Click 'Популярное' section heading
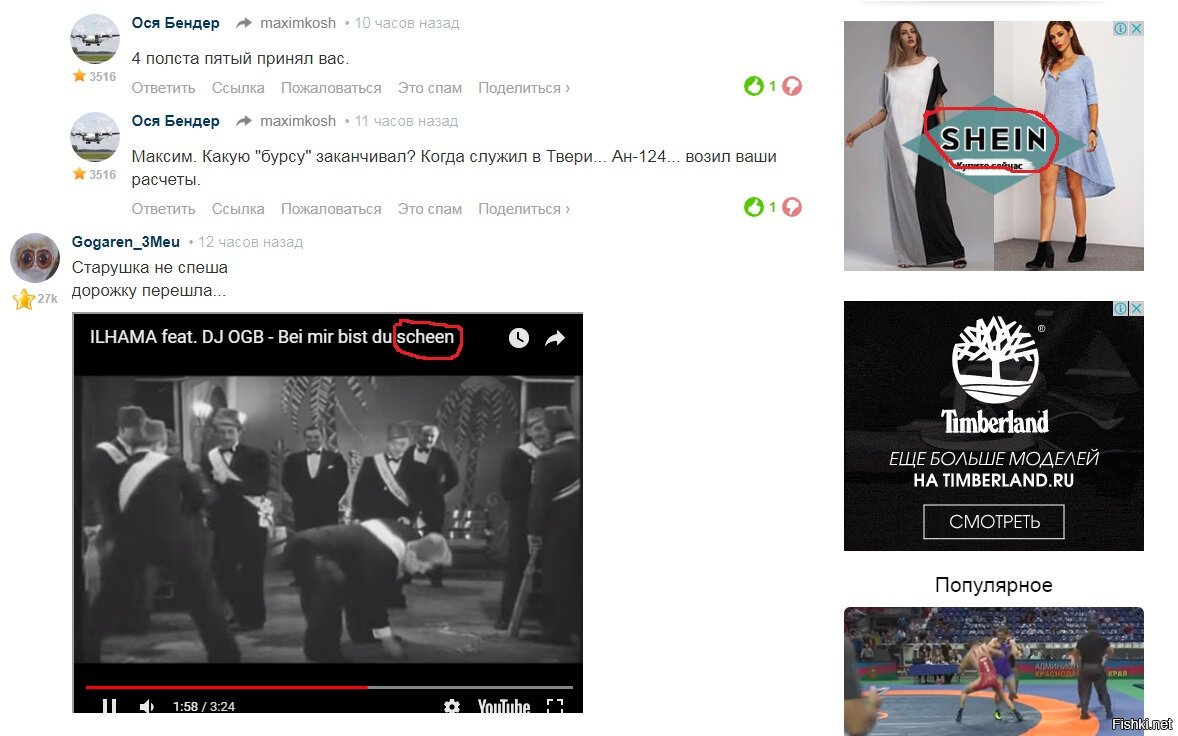 [993, 585]
